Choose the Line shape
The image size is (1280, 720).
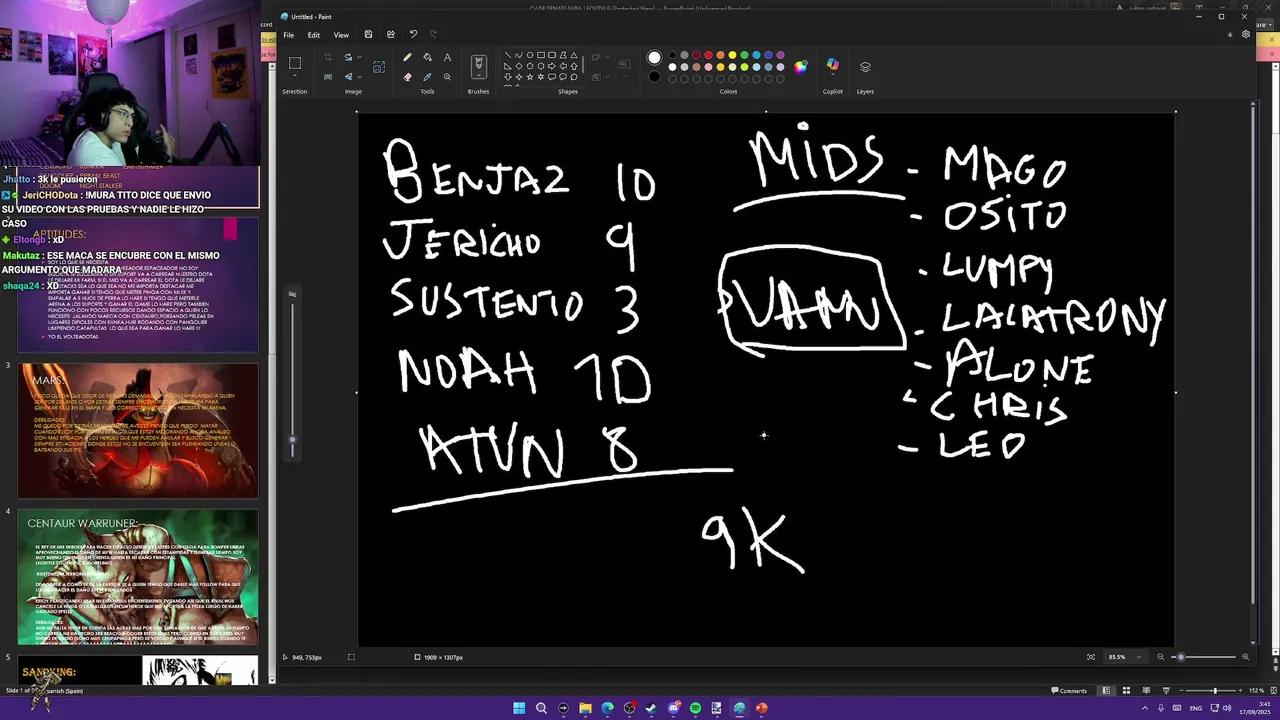click(x=508, y=55)
